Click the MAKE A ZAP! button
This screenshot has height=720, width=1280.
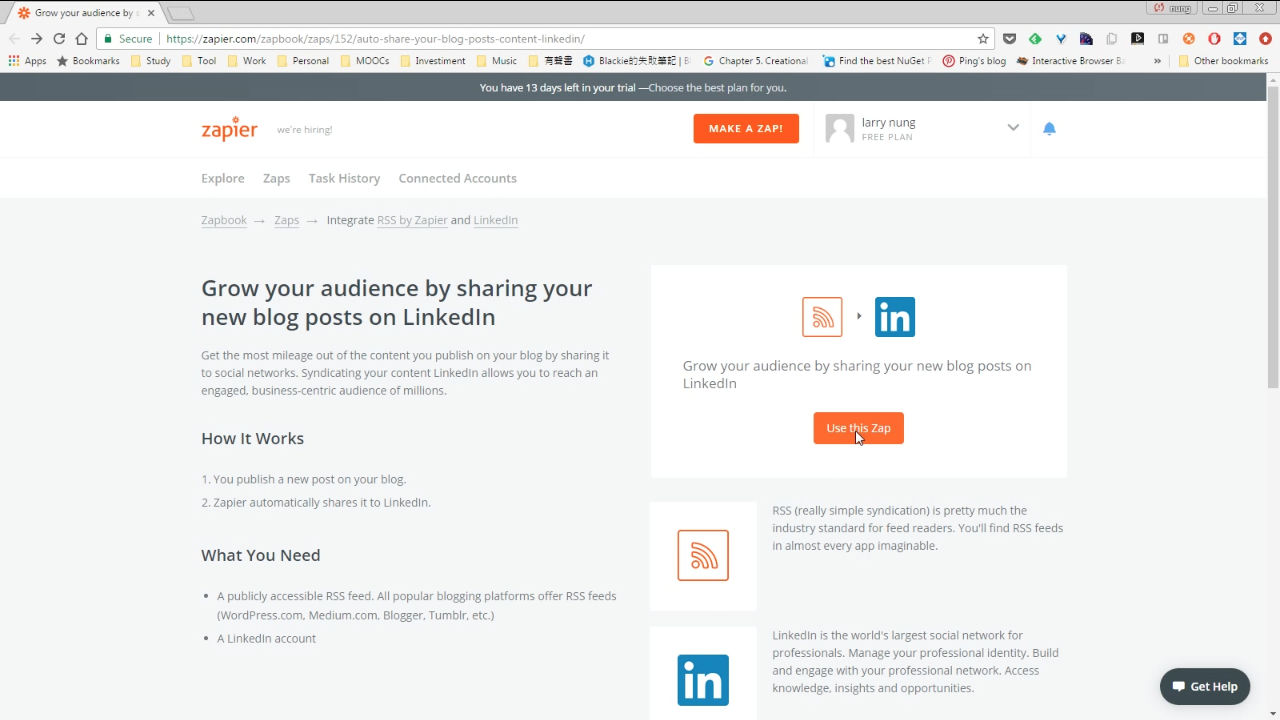(x=746, y=128)
